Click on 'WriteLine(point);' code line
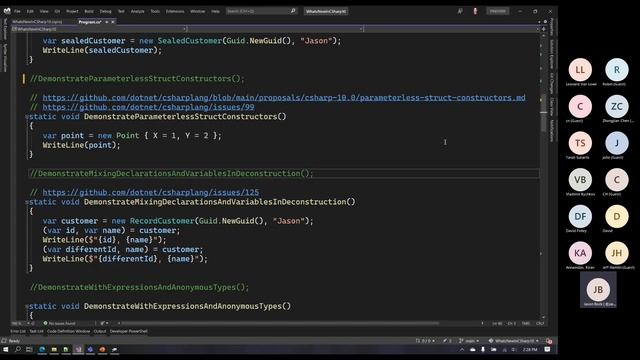This screenshot has width=640, height=360. pyautogui.click(x=81, y=145)
